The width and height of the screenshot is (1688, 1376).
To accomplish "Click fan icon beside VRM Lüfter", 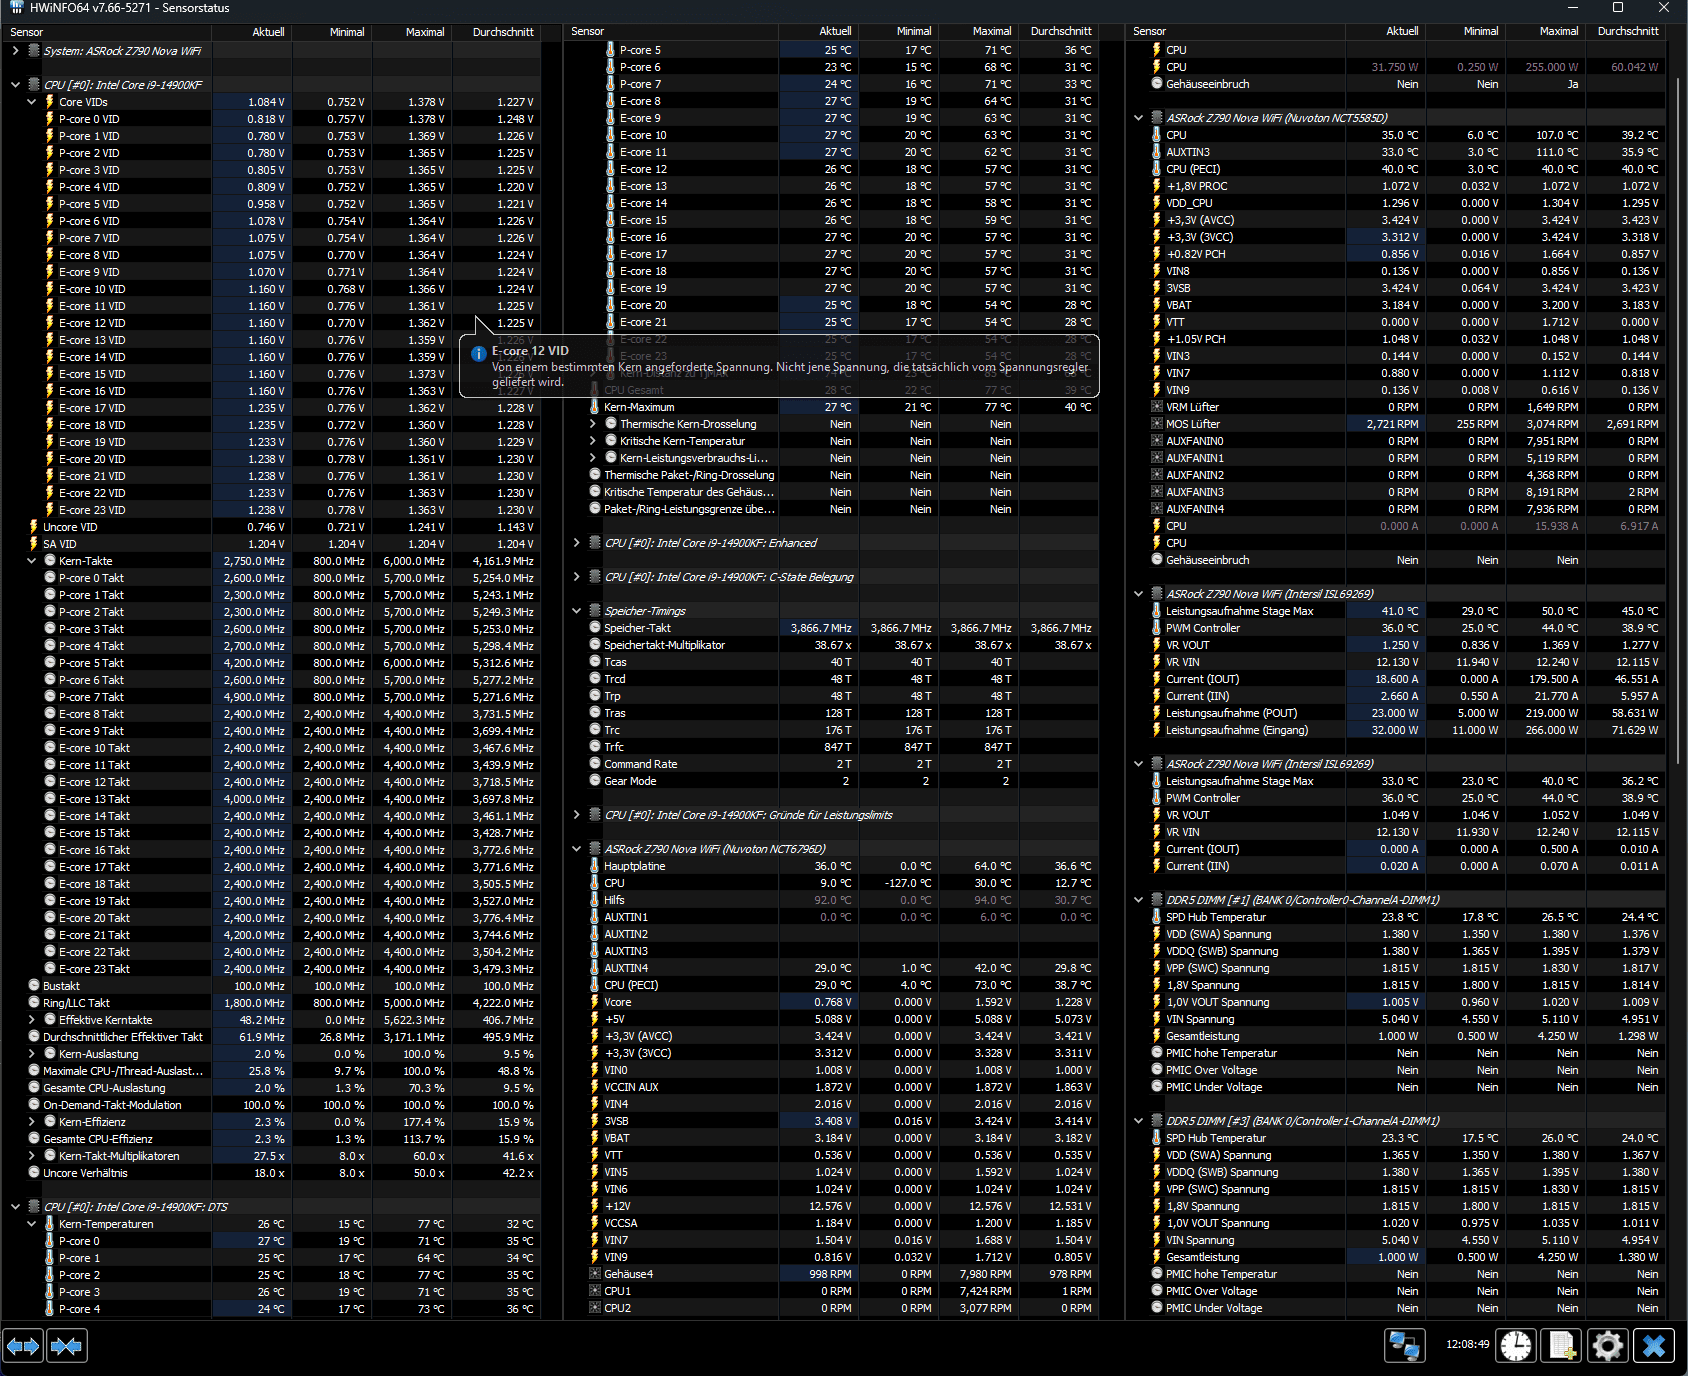I will (1156, 407).
